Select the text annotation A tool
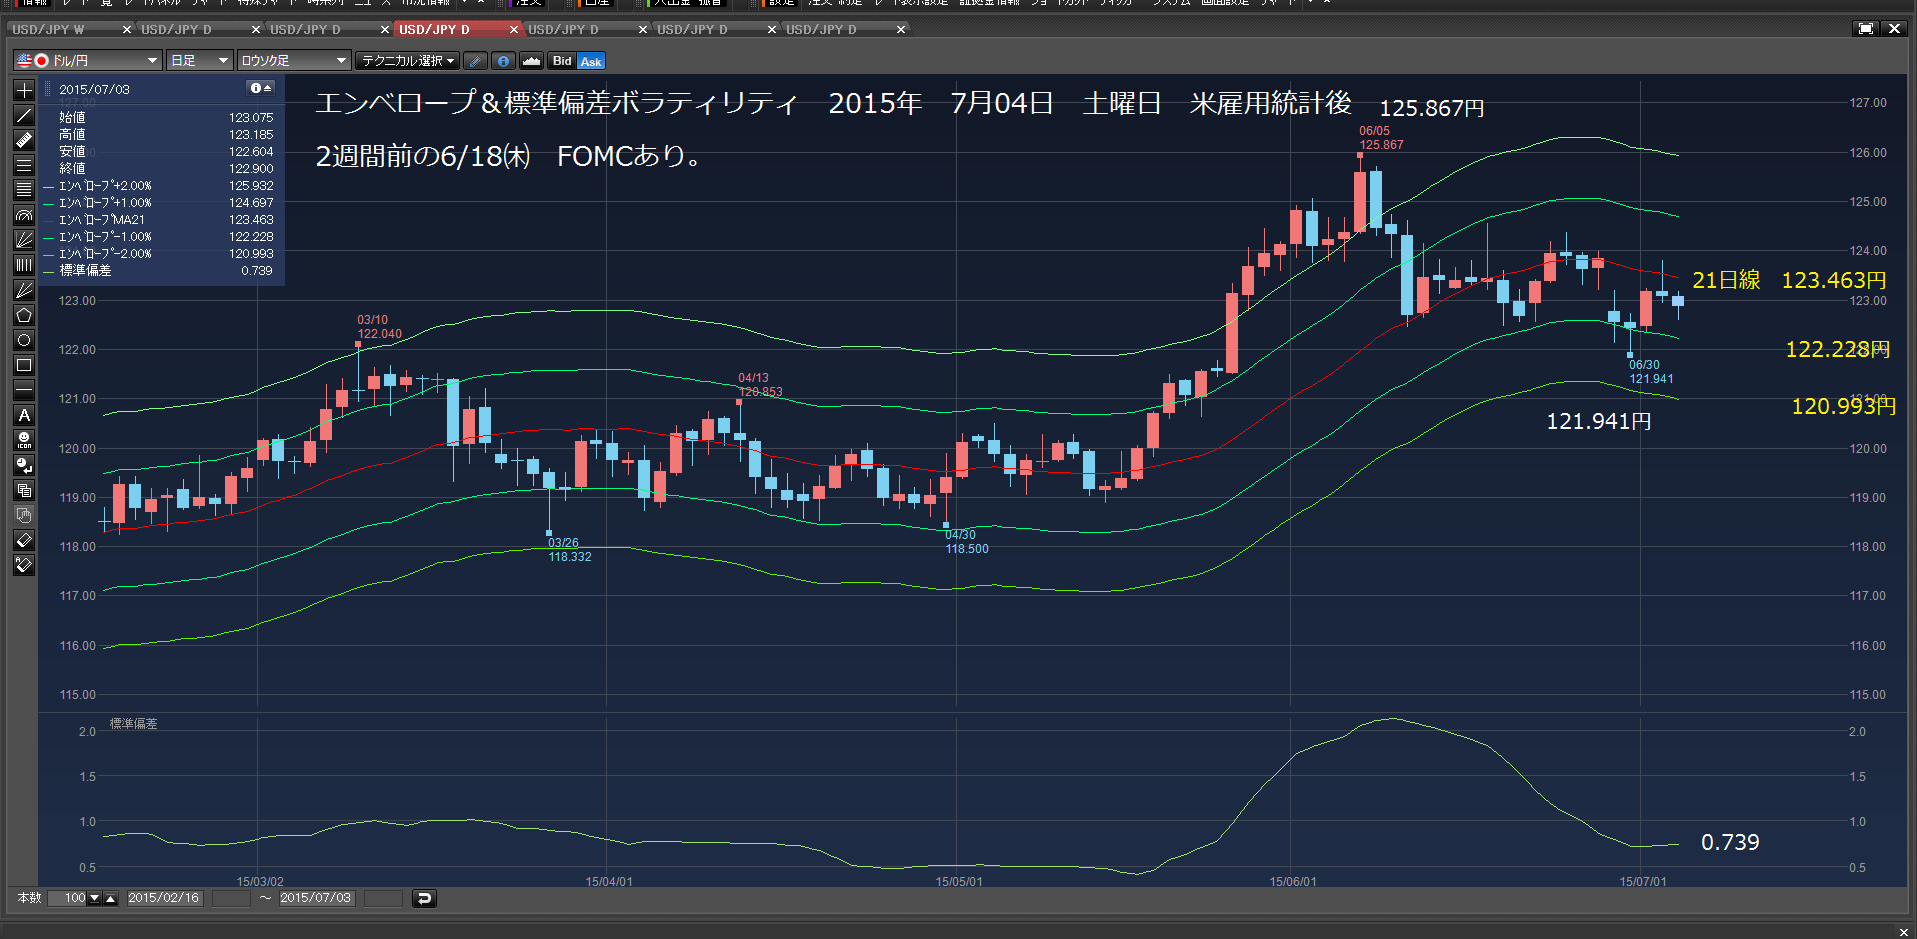 pos(24,415)
